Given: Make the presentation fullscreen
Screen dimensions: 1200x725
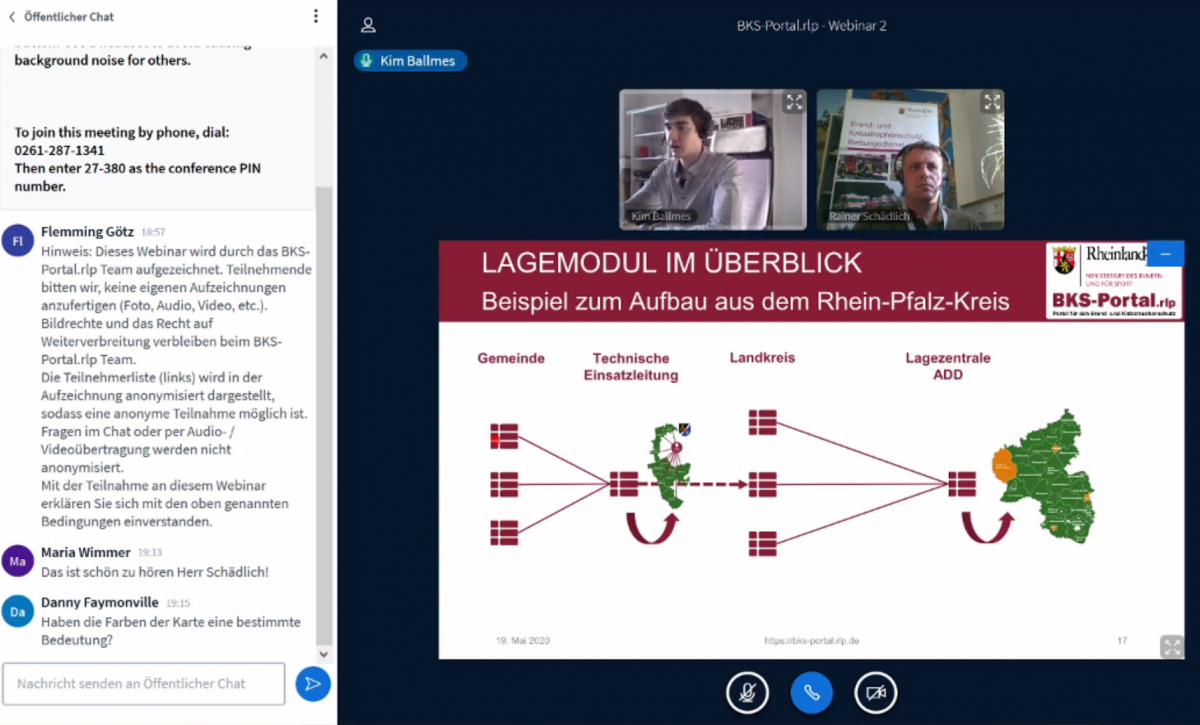Looking at the screenshot, I should (1171, 646).
